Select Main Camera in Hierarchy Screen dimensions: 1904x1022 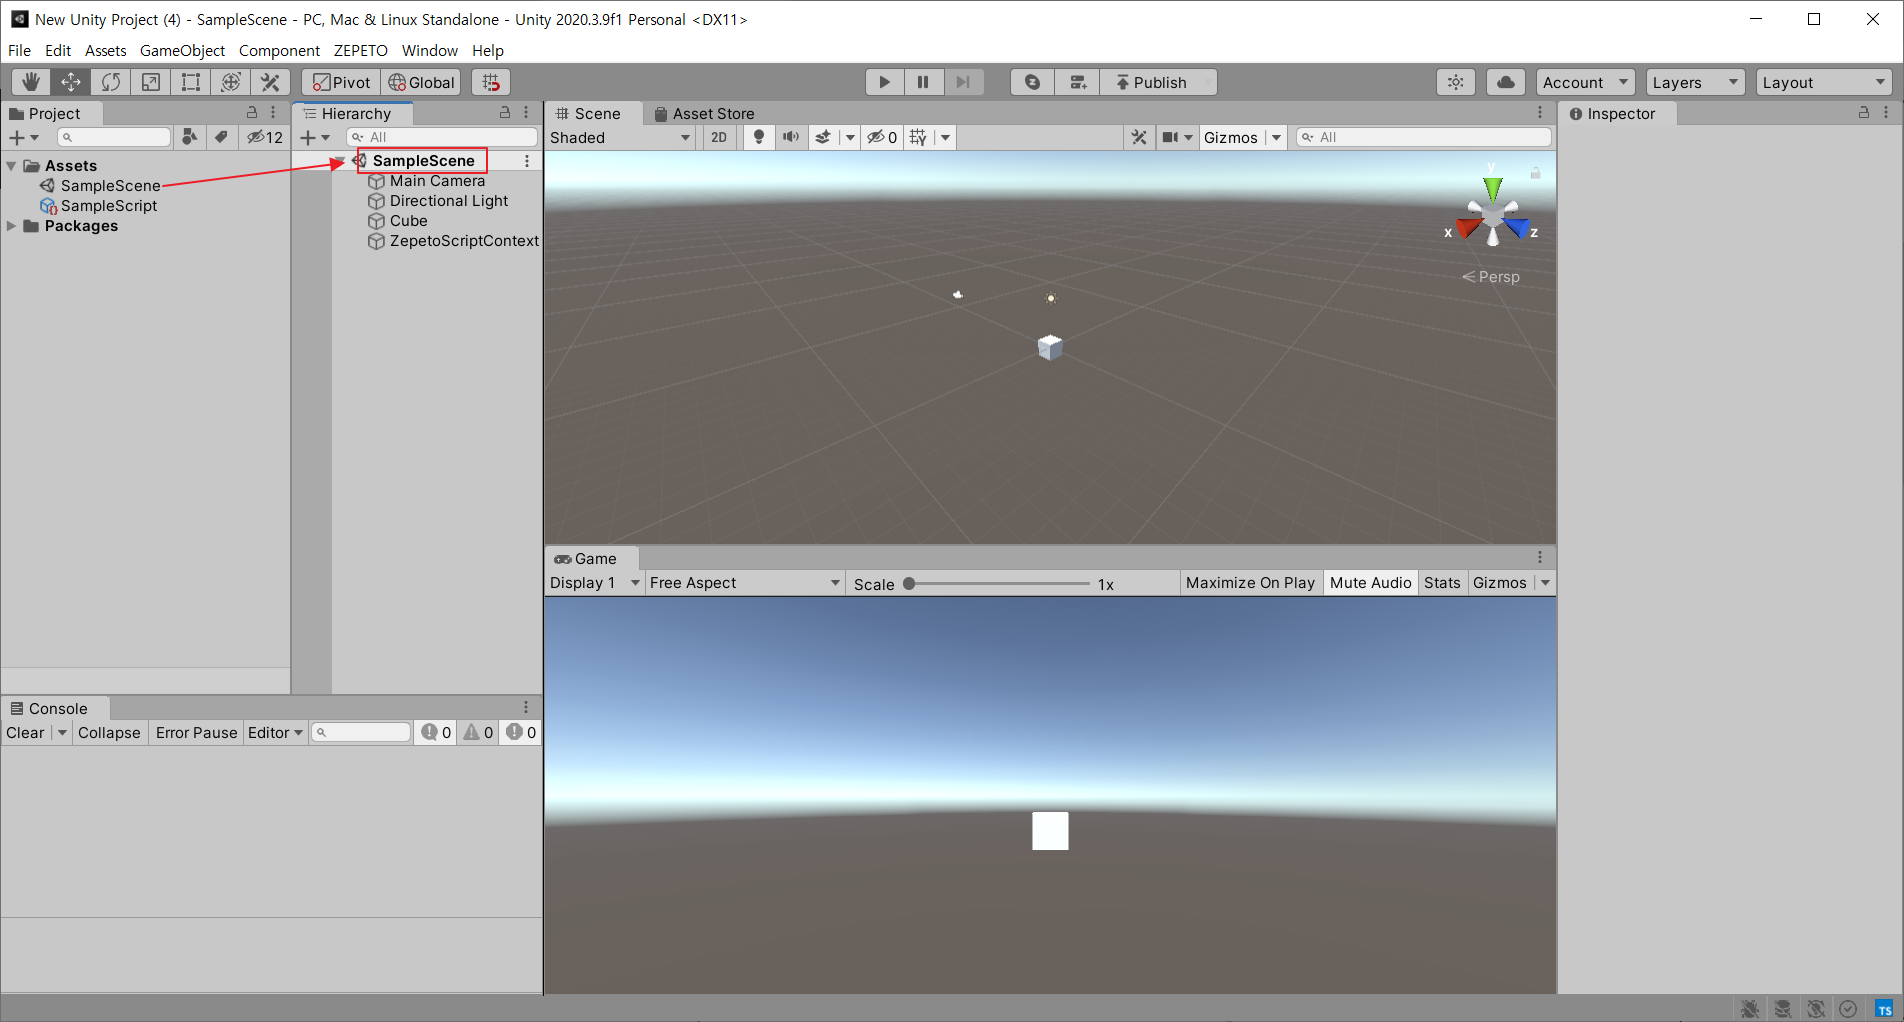437,181
